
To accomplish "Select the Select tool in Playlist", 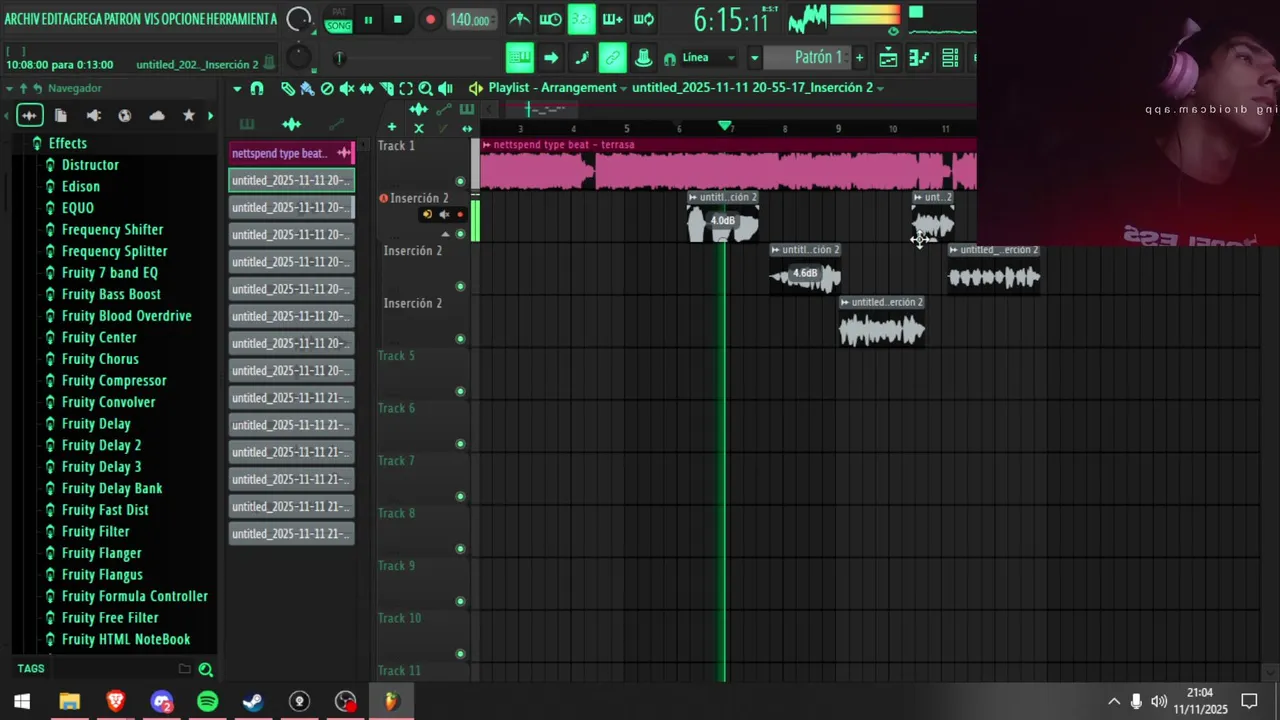I will [x=406, y=89].
